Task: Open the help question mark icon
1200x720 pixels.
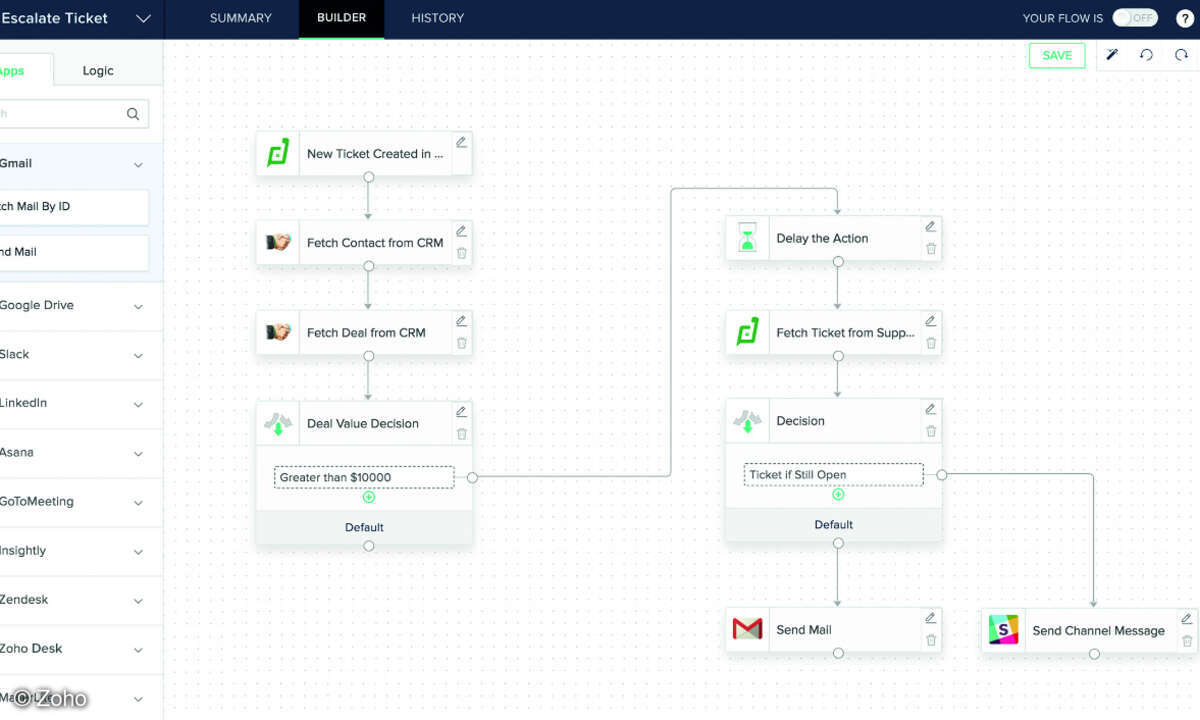Action: click(x=1183, y=17)
